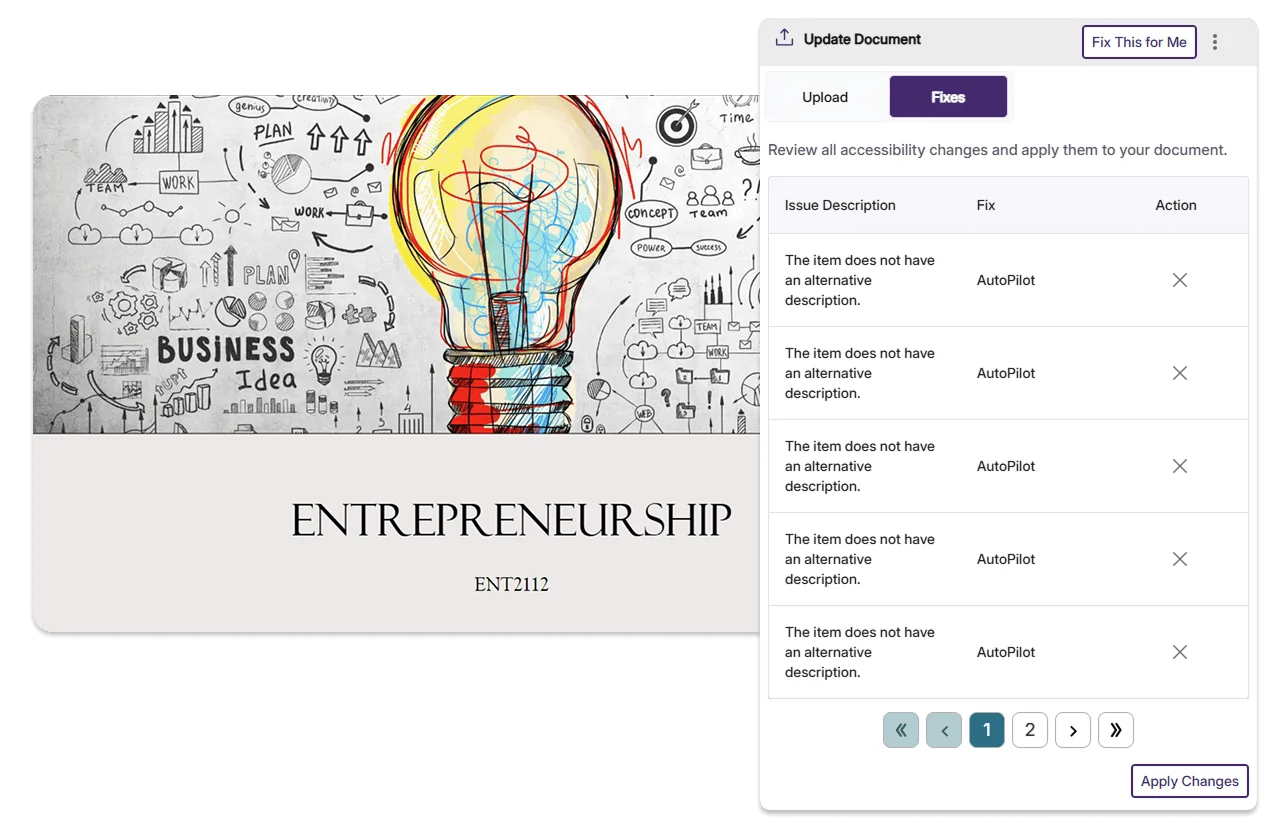The width and height of the screenshot is (1280, 830).
Task: Select page 2 in the pagination
Action: 1030,730
